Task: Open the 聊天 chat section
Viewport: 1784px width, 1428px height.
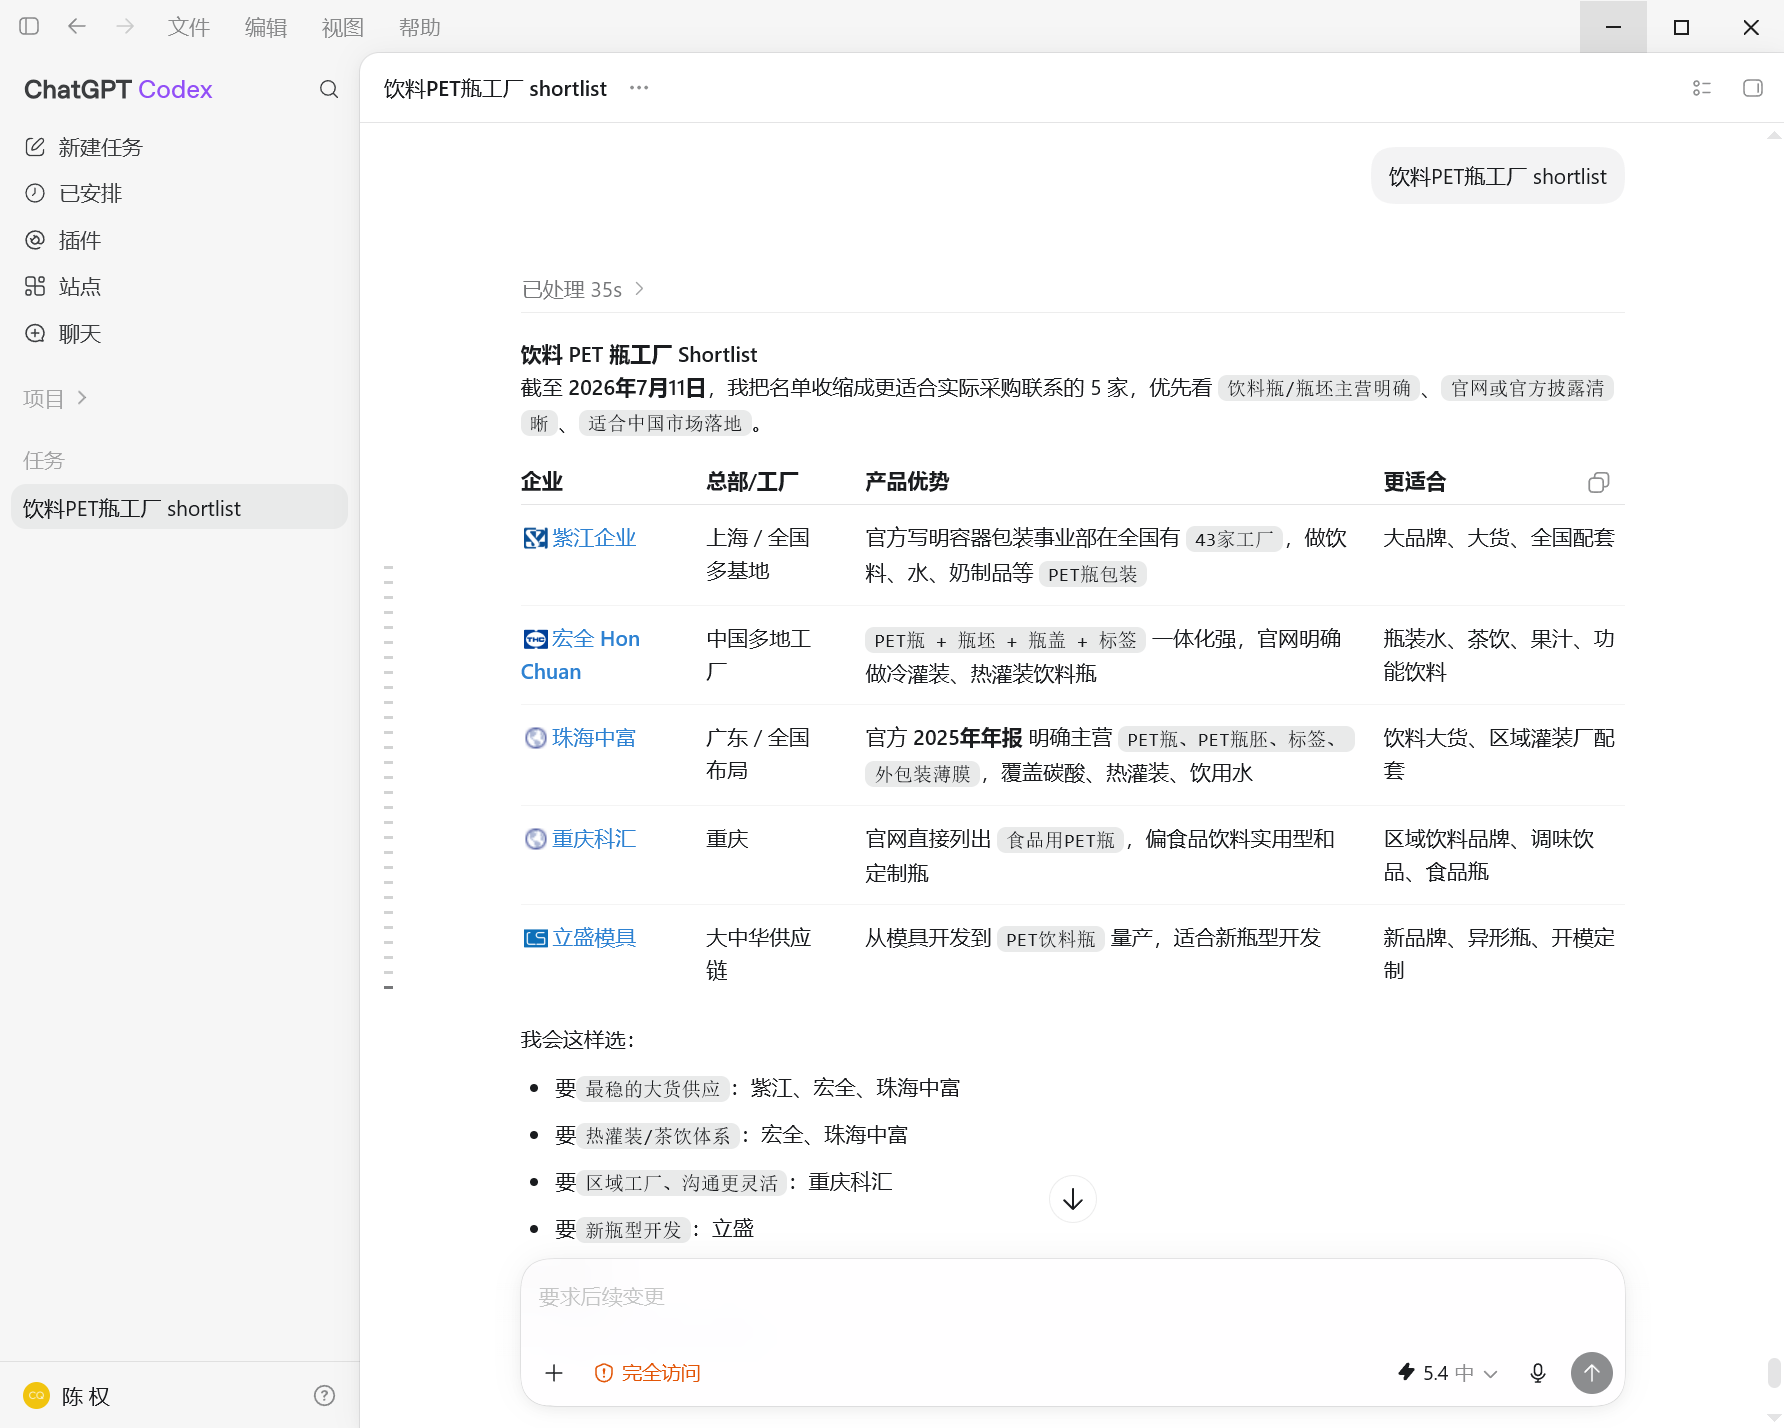Action: [180, 333]
